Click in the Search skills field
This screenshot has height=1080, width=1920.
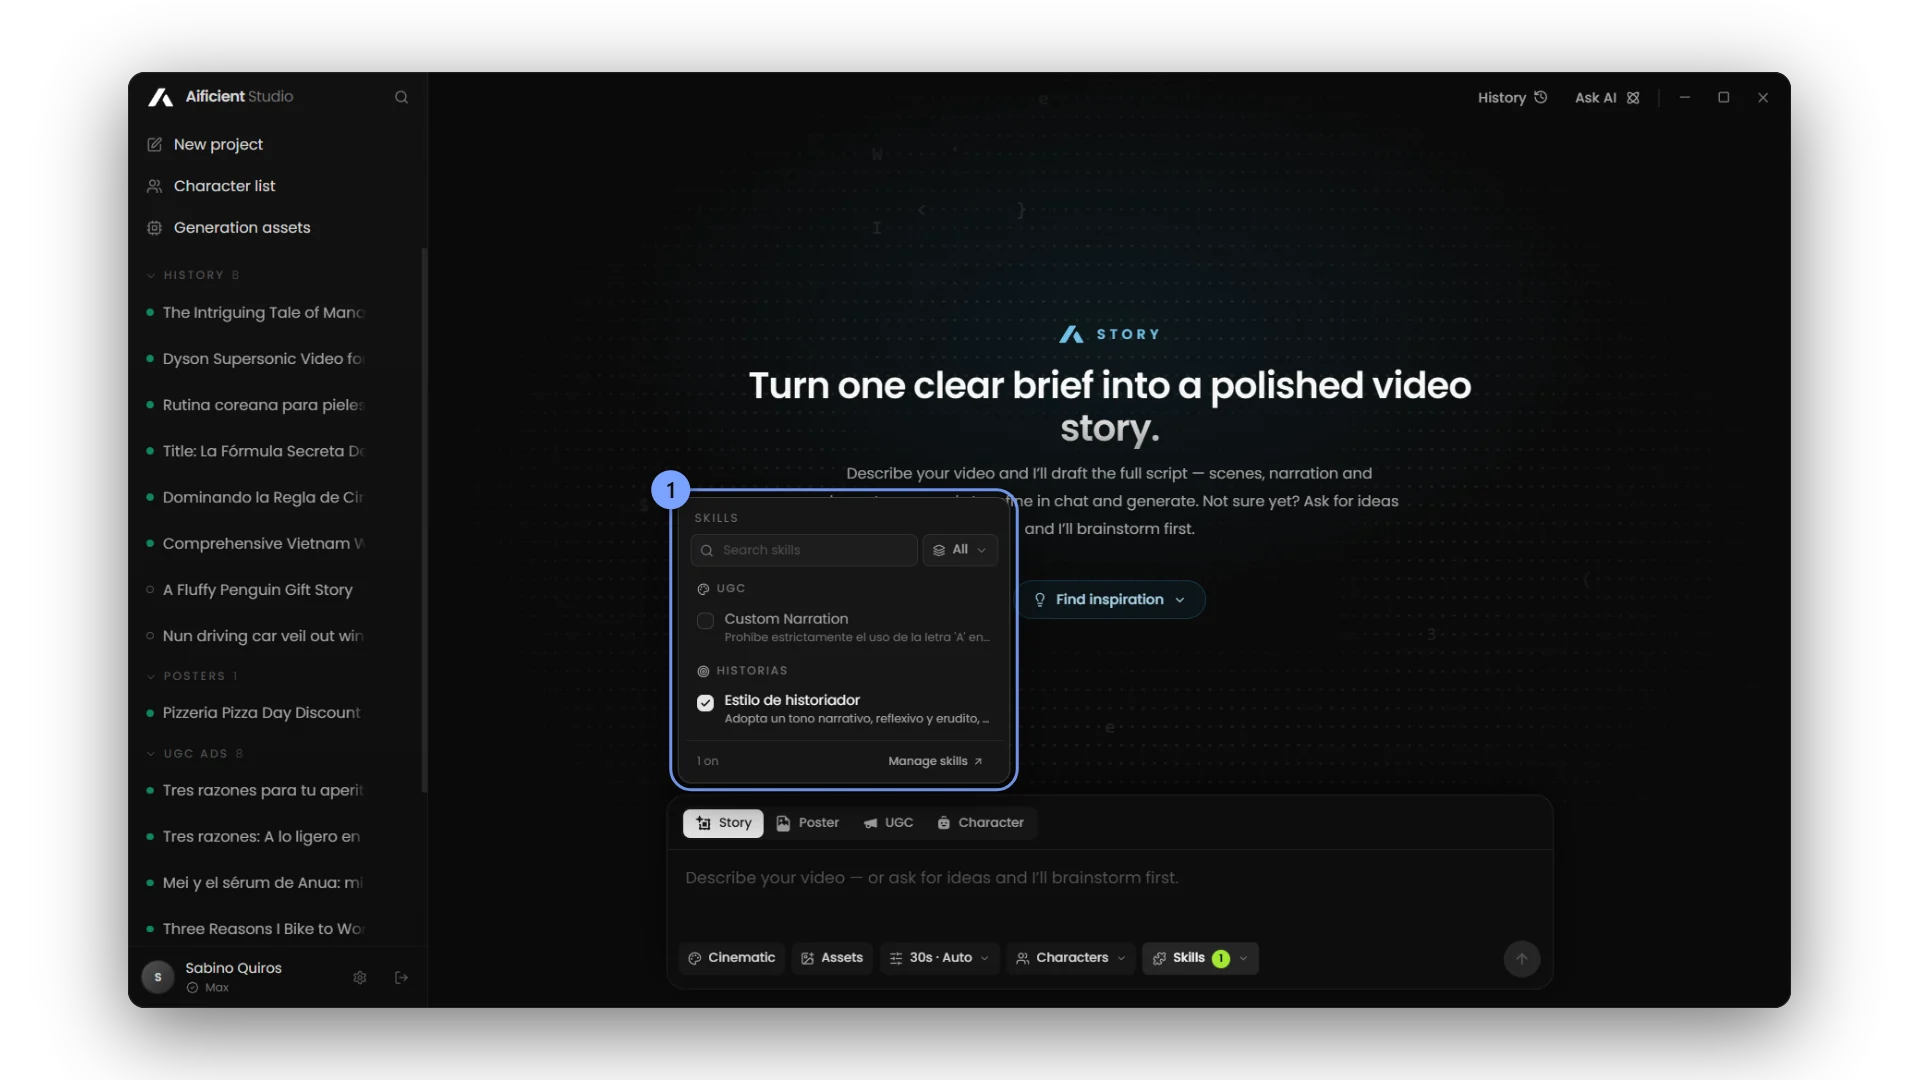point(804,550)
